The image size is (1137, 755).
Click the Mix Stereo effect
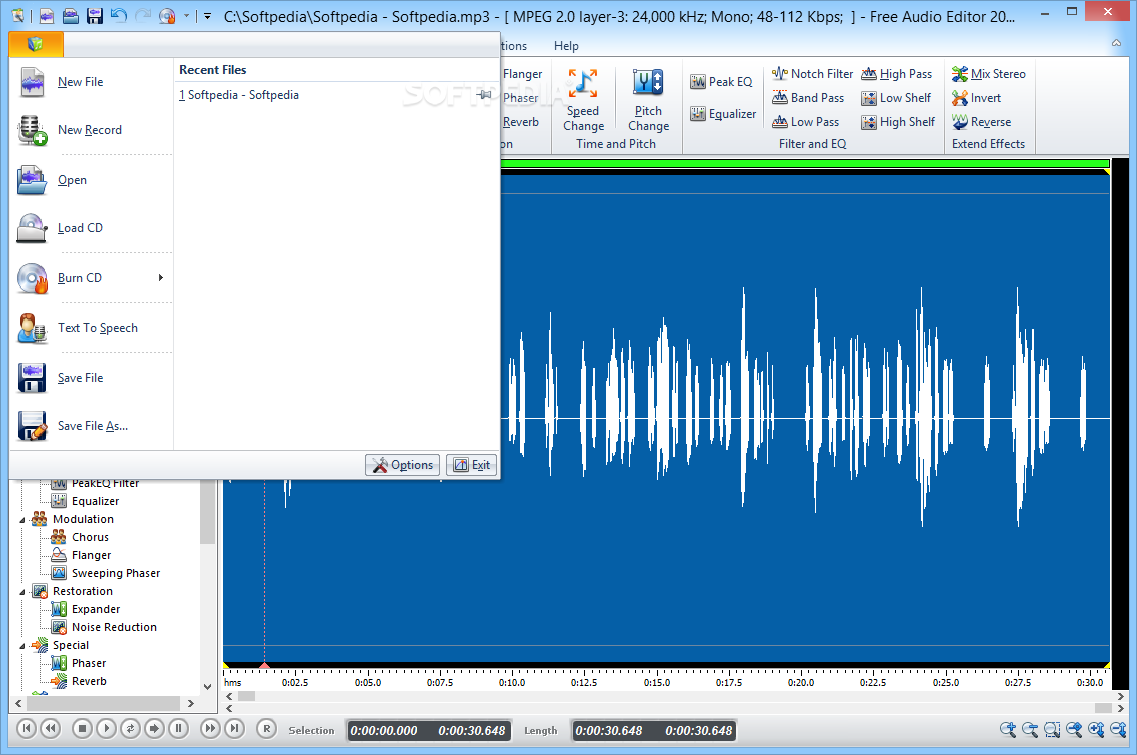point(989,74)
